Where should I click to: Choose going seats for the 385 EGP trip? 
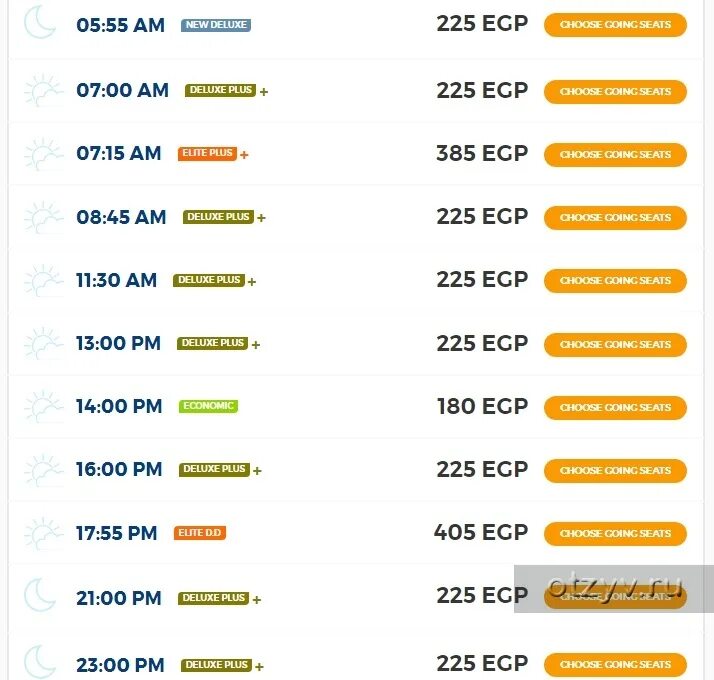coord(615,154)
